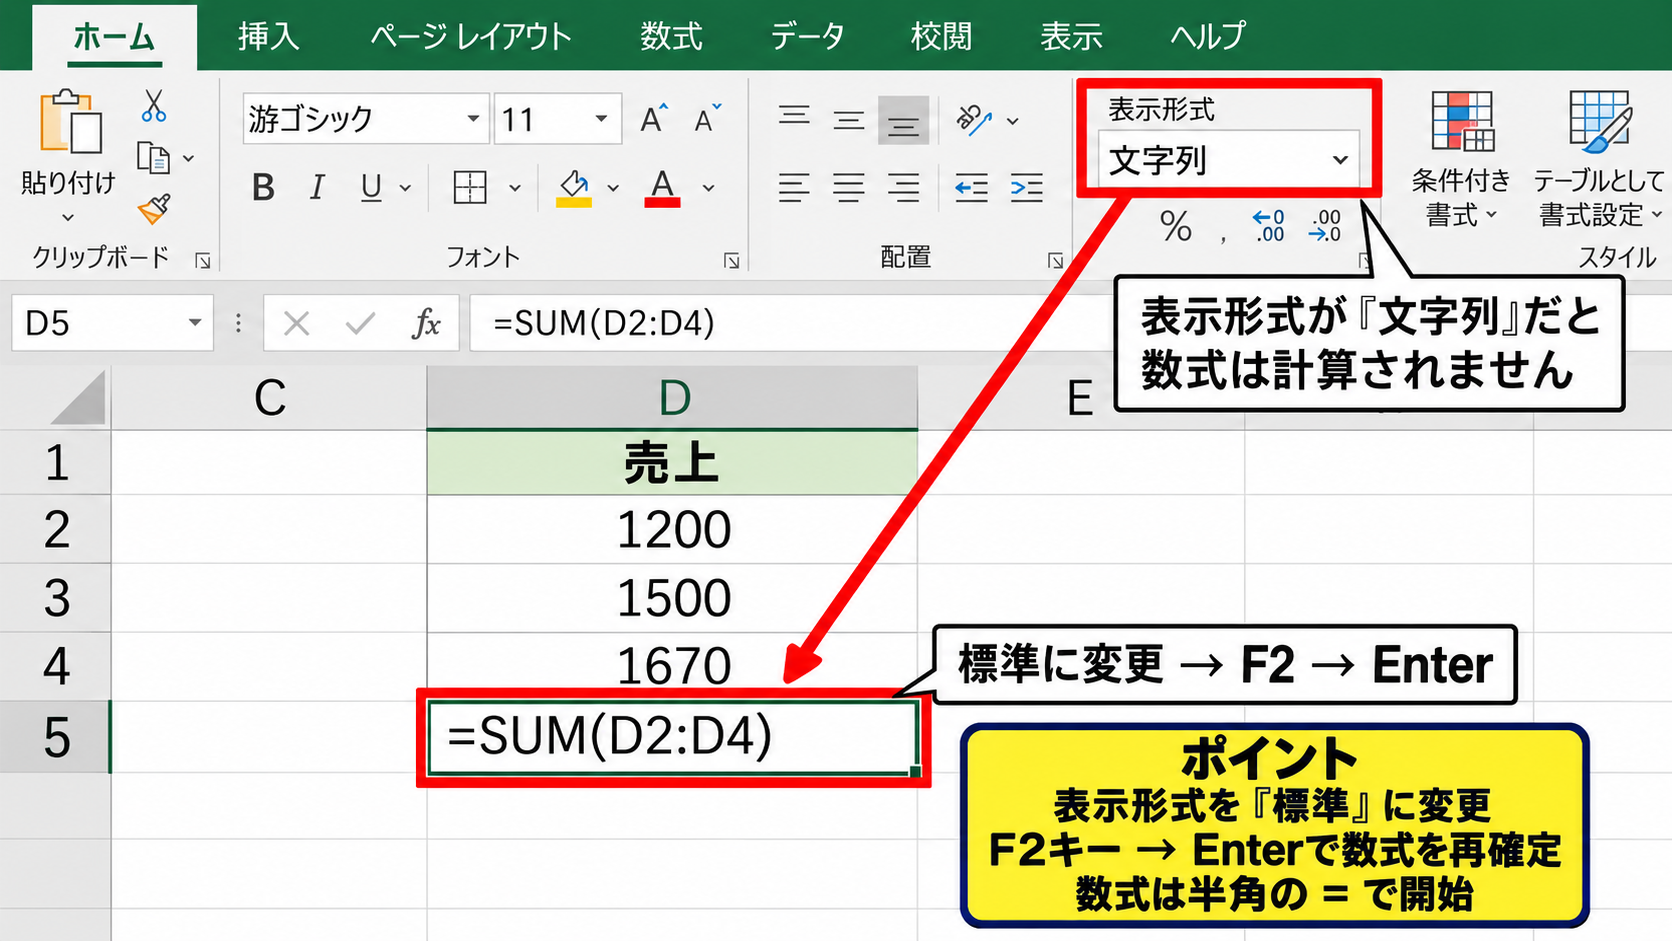Open Conditional Formatting (条件付き書式)
The height and width of the screenshot is (941, 1672).
(x=1461, y=158)
